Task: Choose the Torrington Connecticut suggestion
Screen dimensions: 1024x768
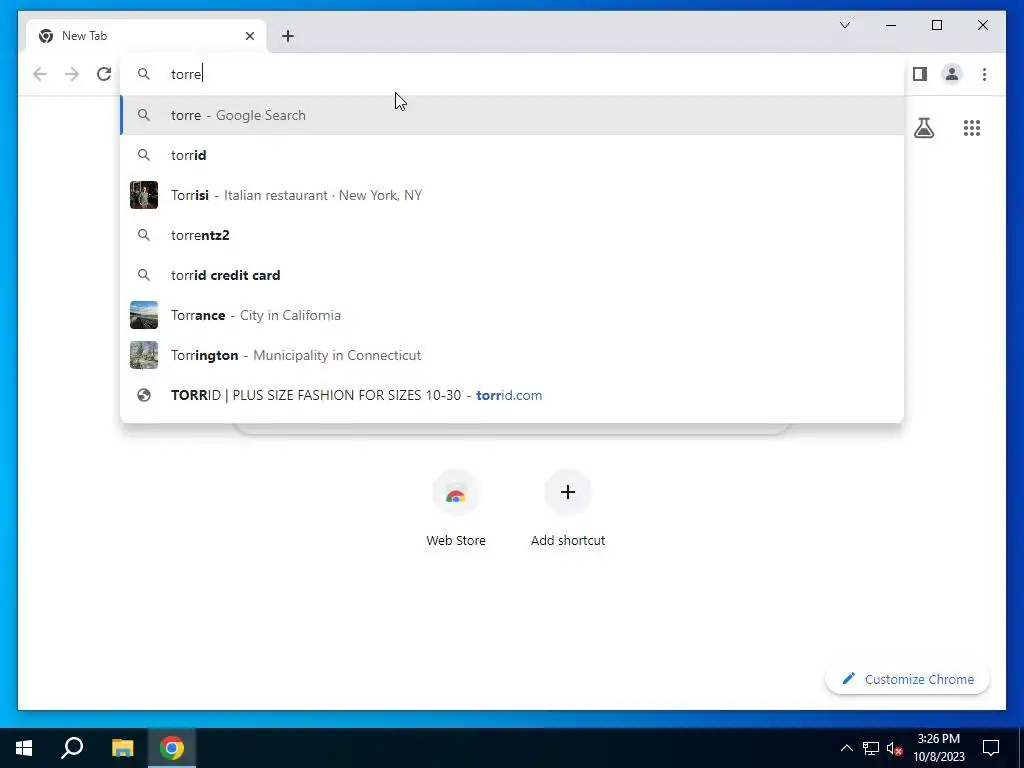Action: pyautogui.click(x=512, y=355)
